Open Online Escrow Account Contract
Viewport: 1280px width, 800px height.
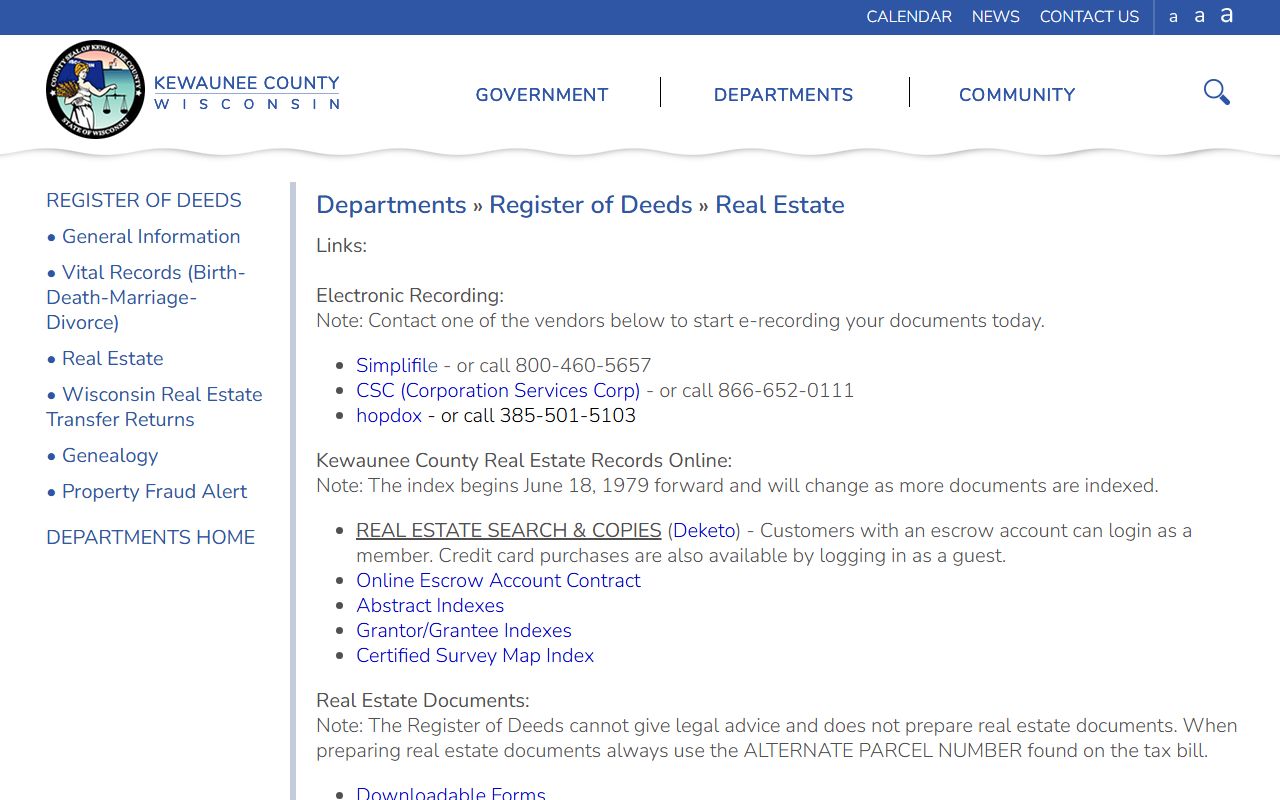(x=498, y=580)
